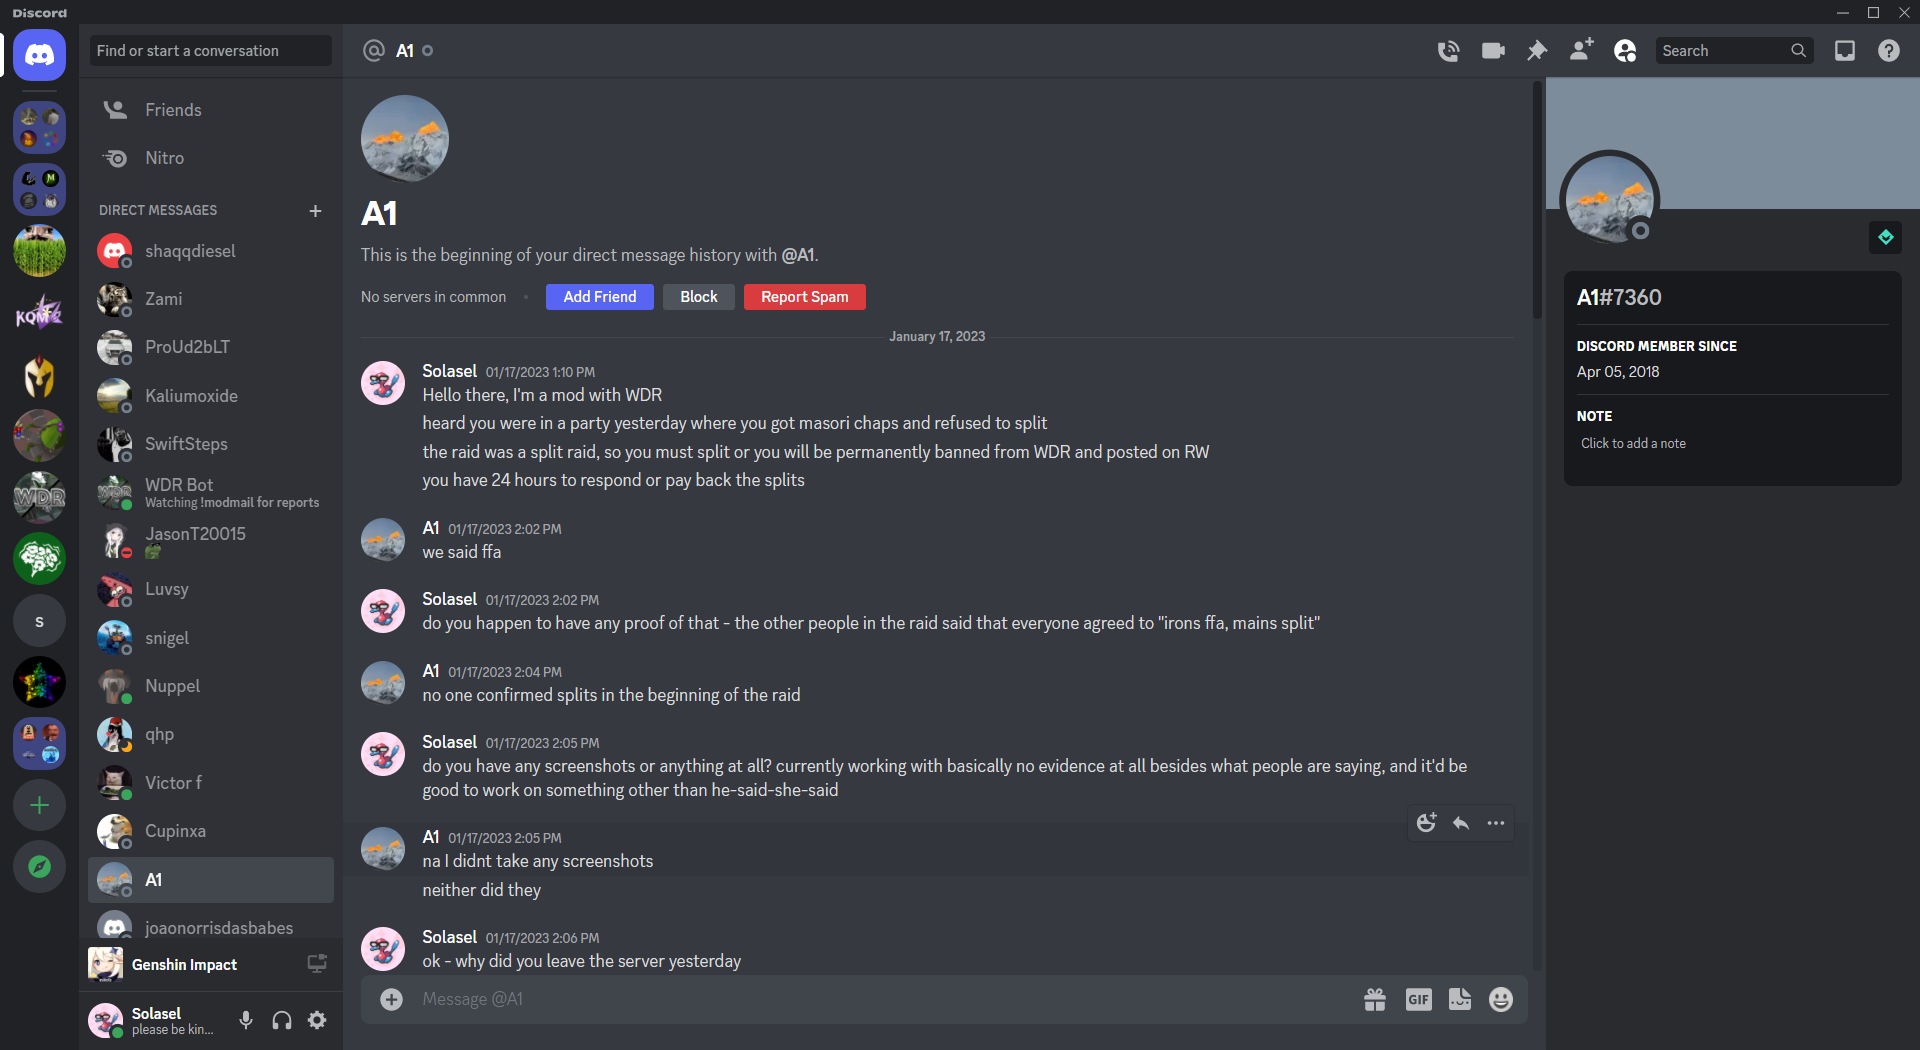The image size is (1920, 1050).
Task: Open the sticker picker
Action: point(1460,999)
